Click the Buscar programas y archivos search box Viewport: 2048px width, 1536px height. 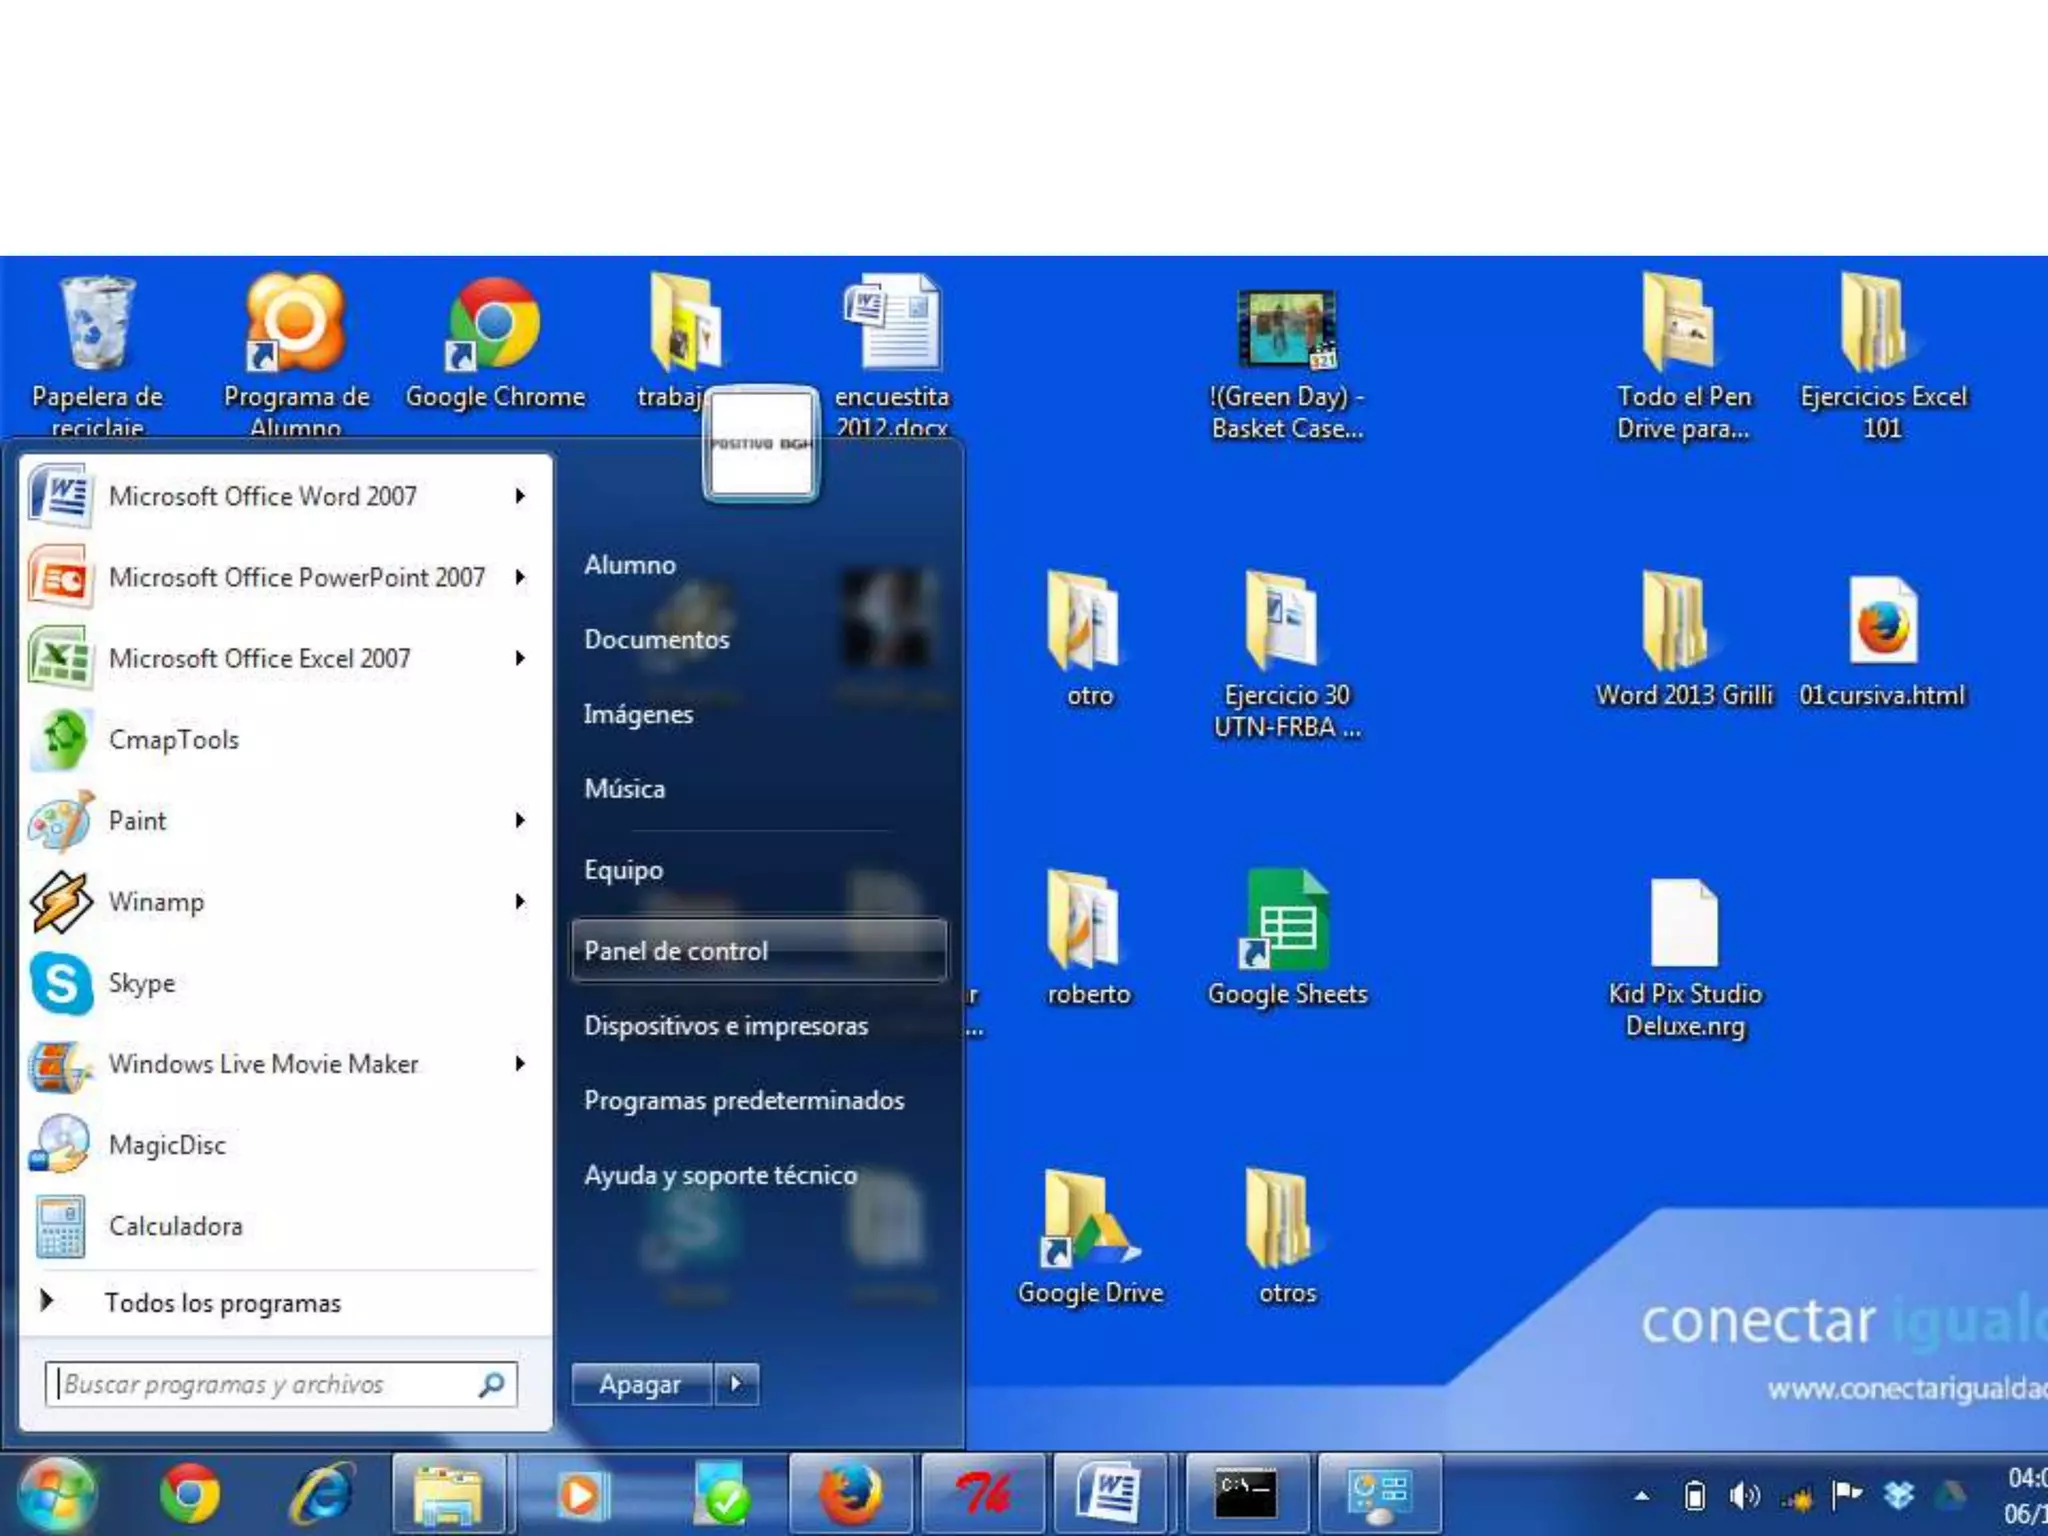point(265,1384)
